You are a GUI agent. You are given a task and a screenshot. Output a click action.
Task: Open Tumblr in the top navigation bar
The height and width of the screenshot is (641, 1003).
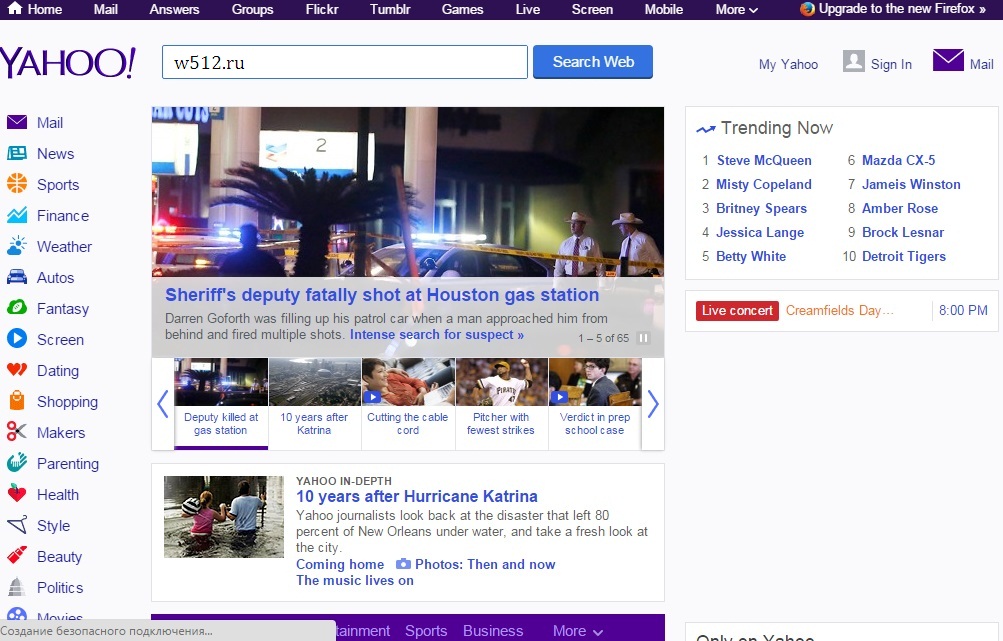click(390, 10)
